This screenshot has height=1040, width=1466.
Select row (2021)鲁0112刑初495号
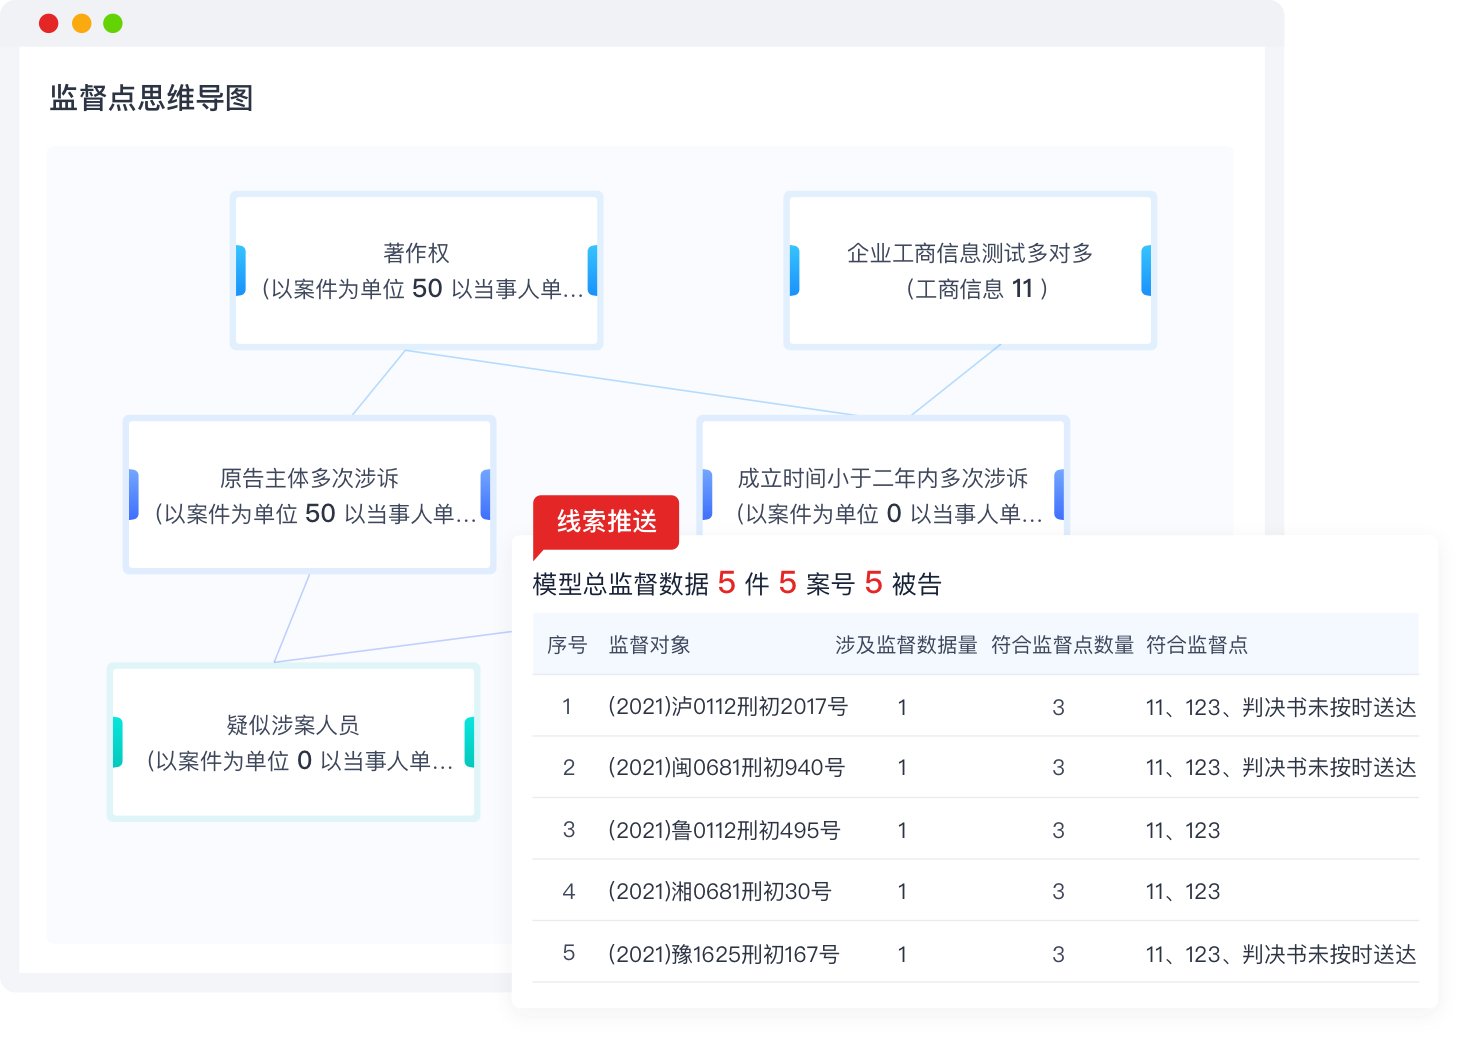[724, 830]
